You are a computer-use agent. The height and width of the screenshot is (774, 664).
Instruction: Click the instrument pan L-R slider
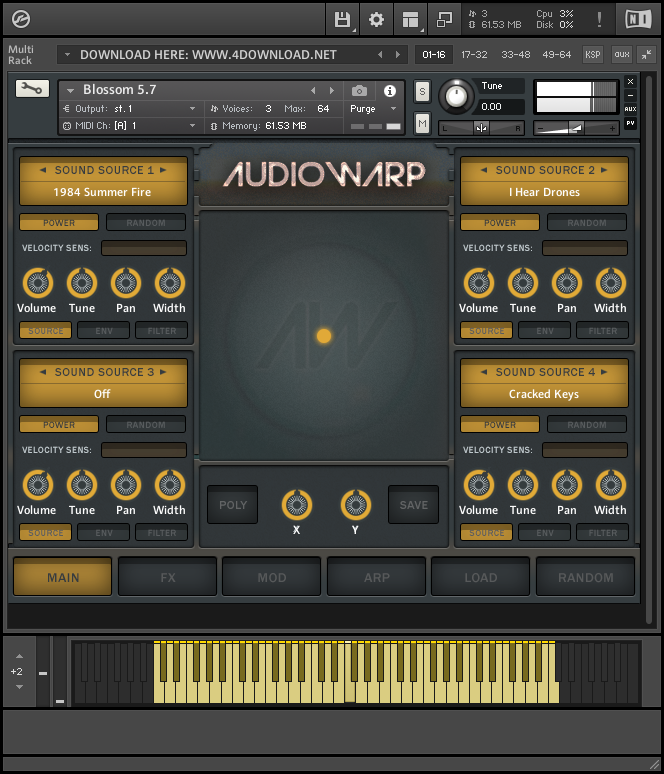tap(481, 128)
